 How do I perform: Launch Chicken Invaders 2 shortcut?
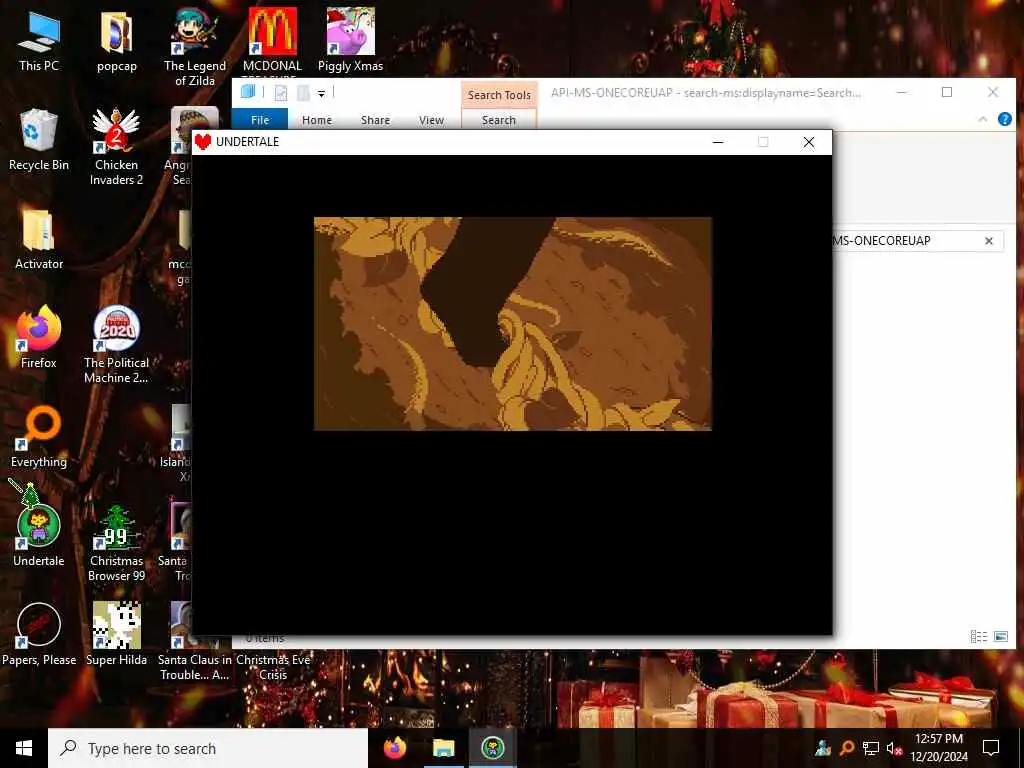(116, 148)
